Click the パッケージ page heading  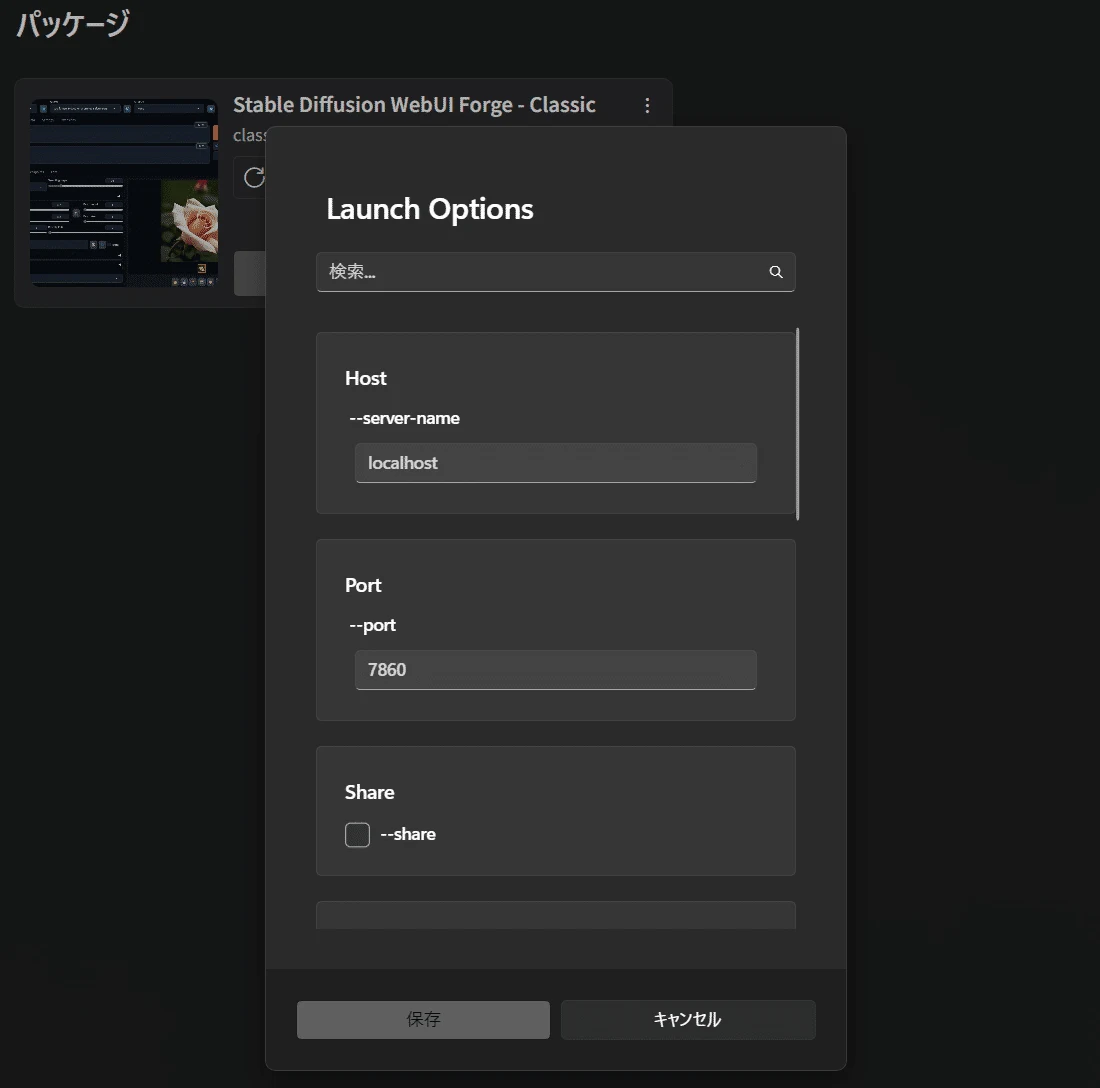[x=73, y=24]
